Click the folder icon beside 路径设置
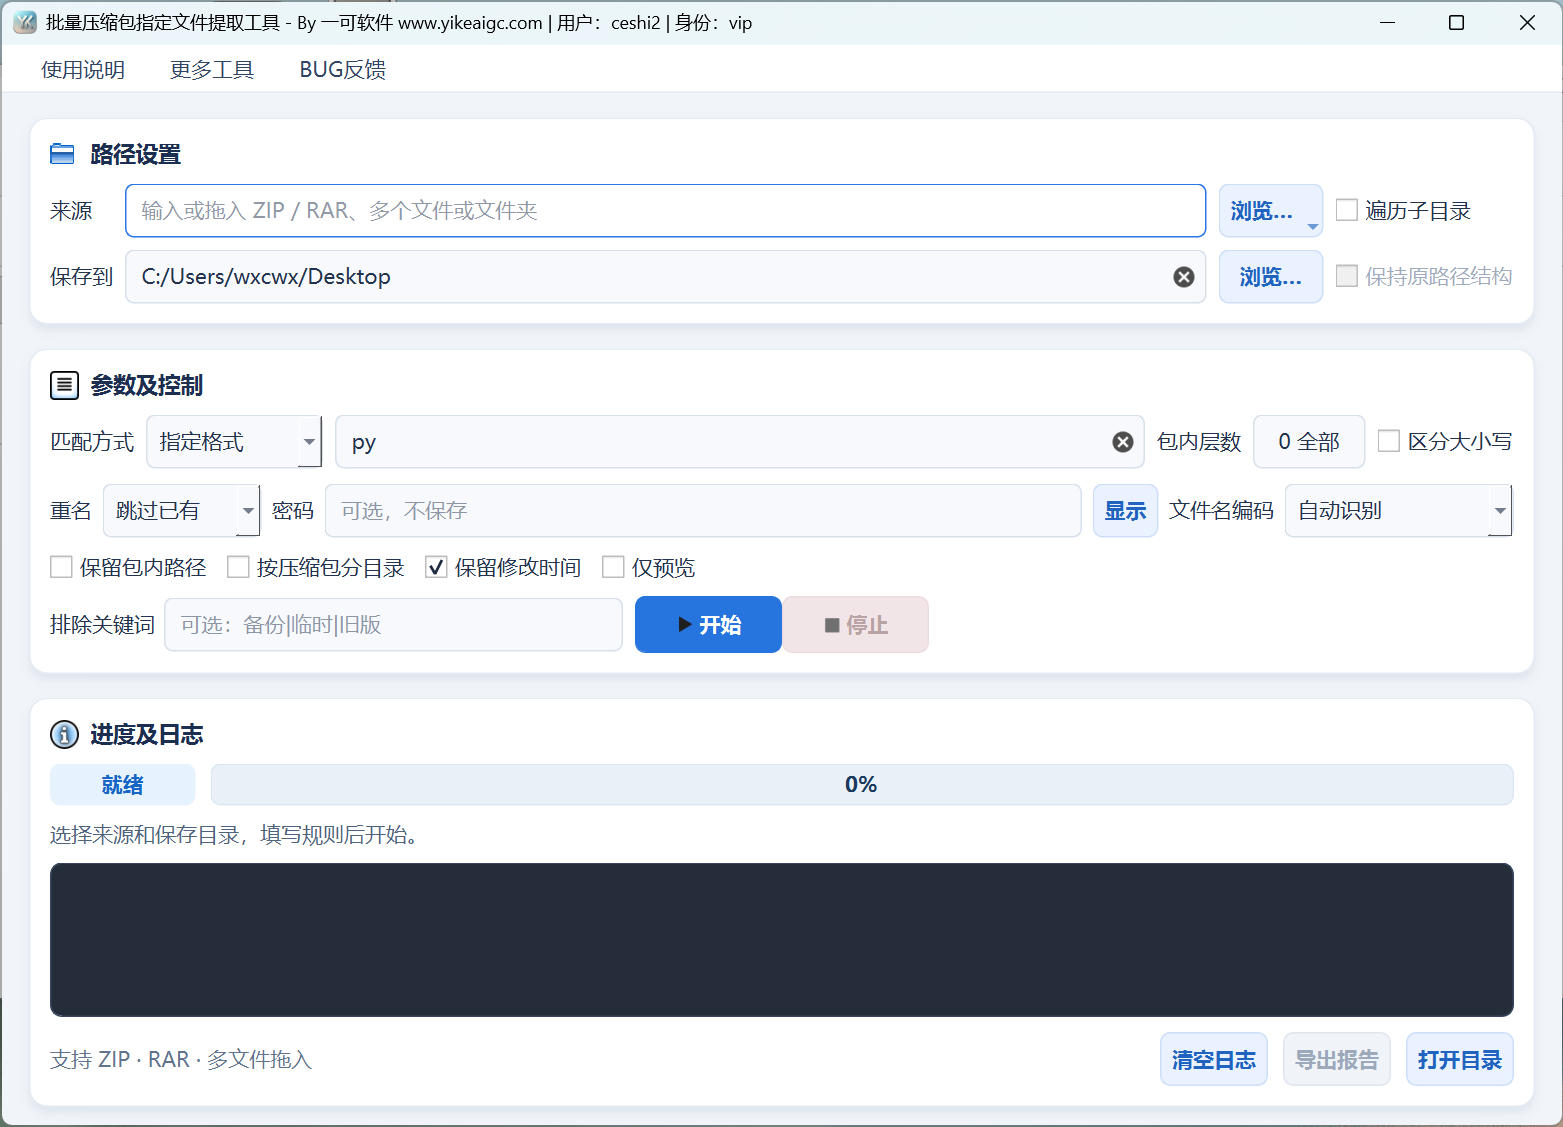Screen dimensions: 1563x1127 [63, 154]
